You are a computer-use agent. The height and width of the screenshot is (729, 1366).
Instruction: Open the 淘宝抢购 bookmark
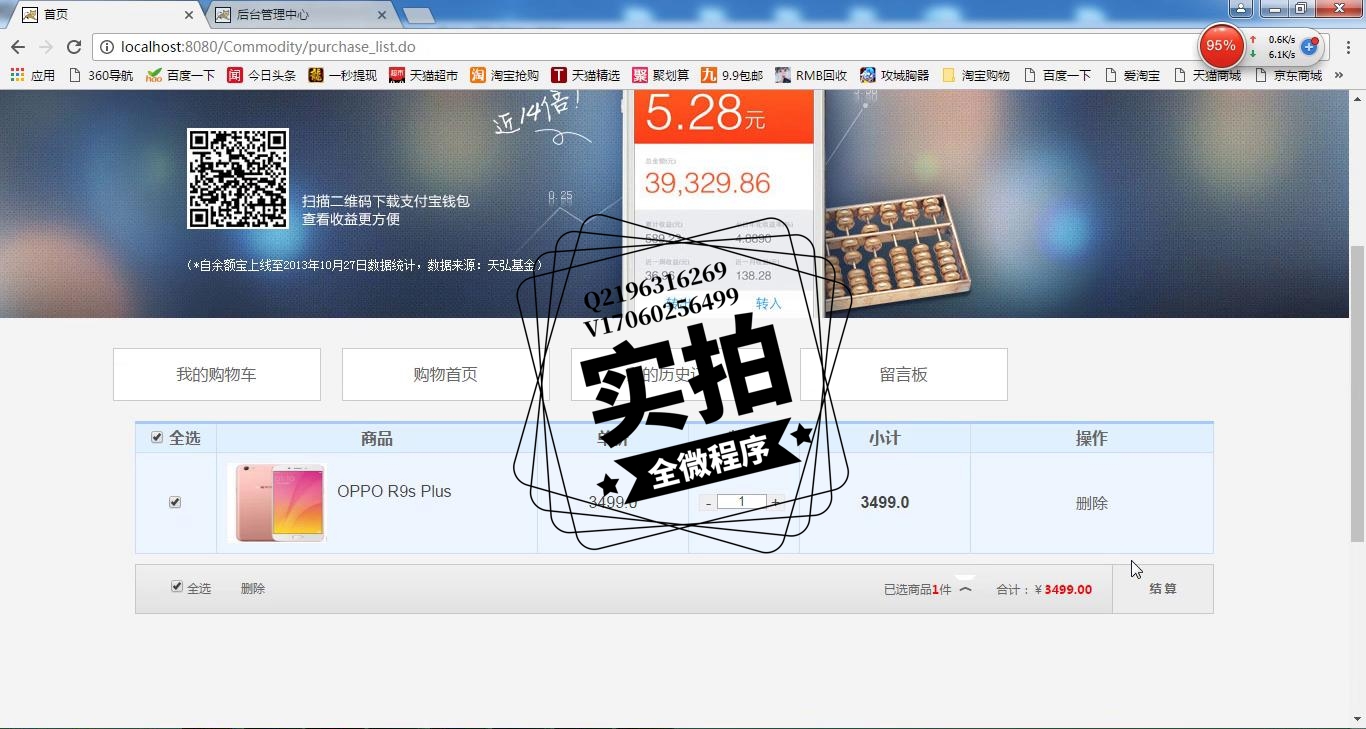504,75
